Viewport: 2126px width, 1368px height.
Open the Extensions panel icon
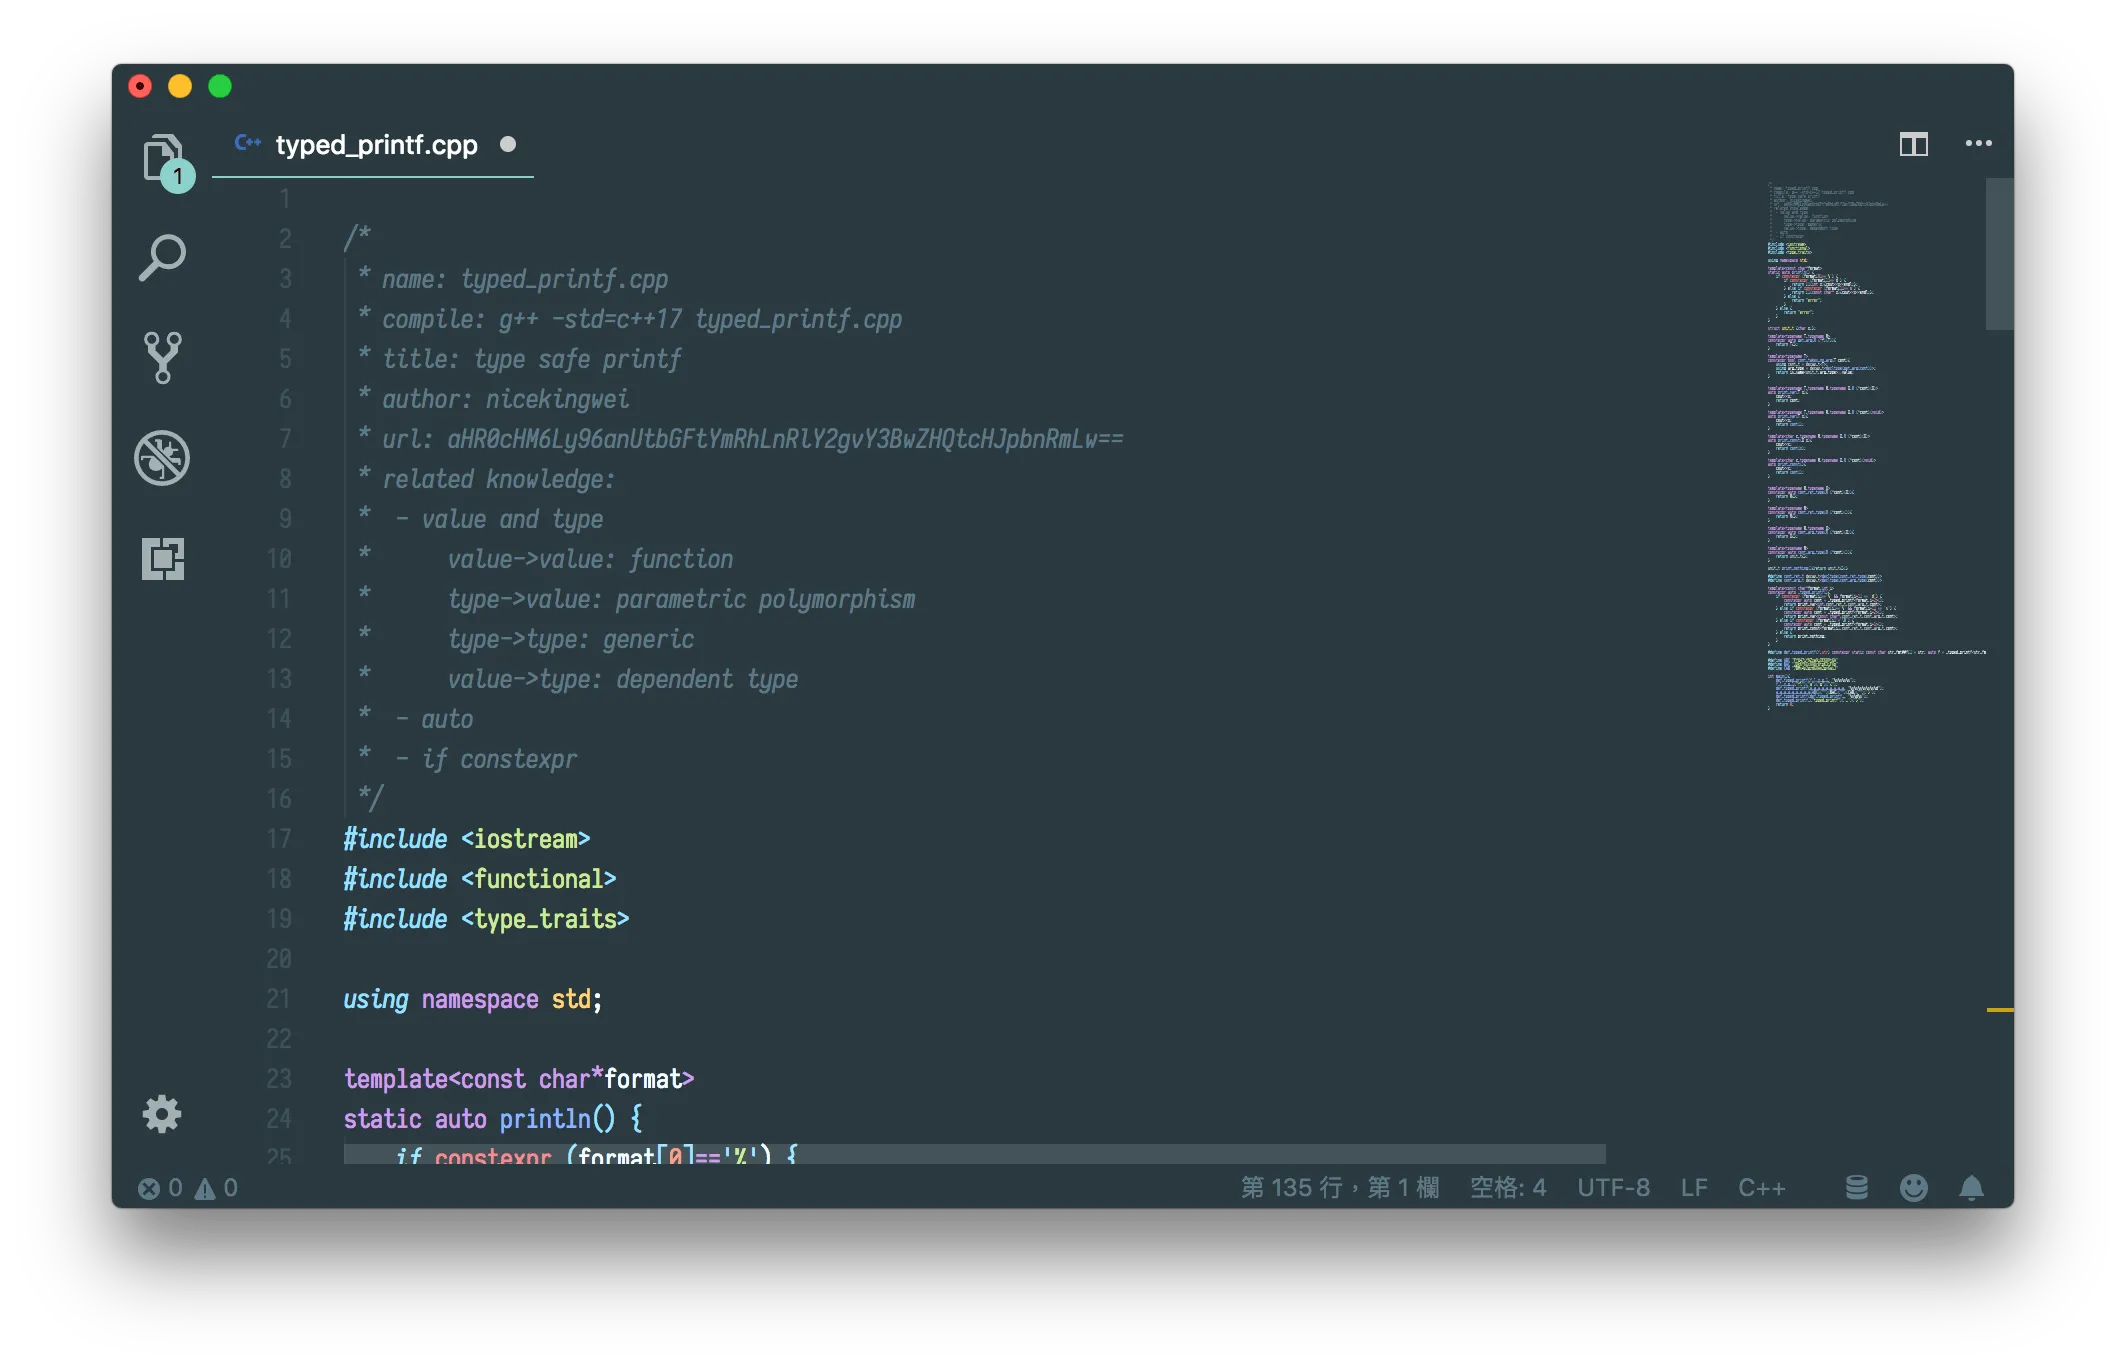click(x=162, y=558)
